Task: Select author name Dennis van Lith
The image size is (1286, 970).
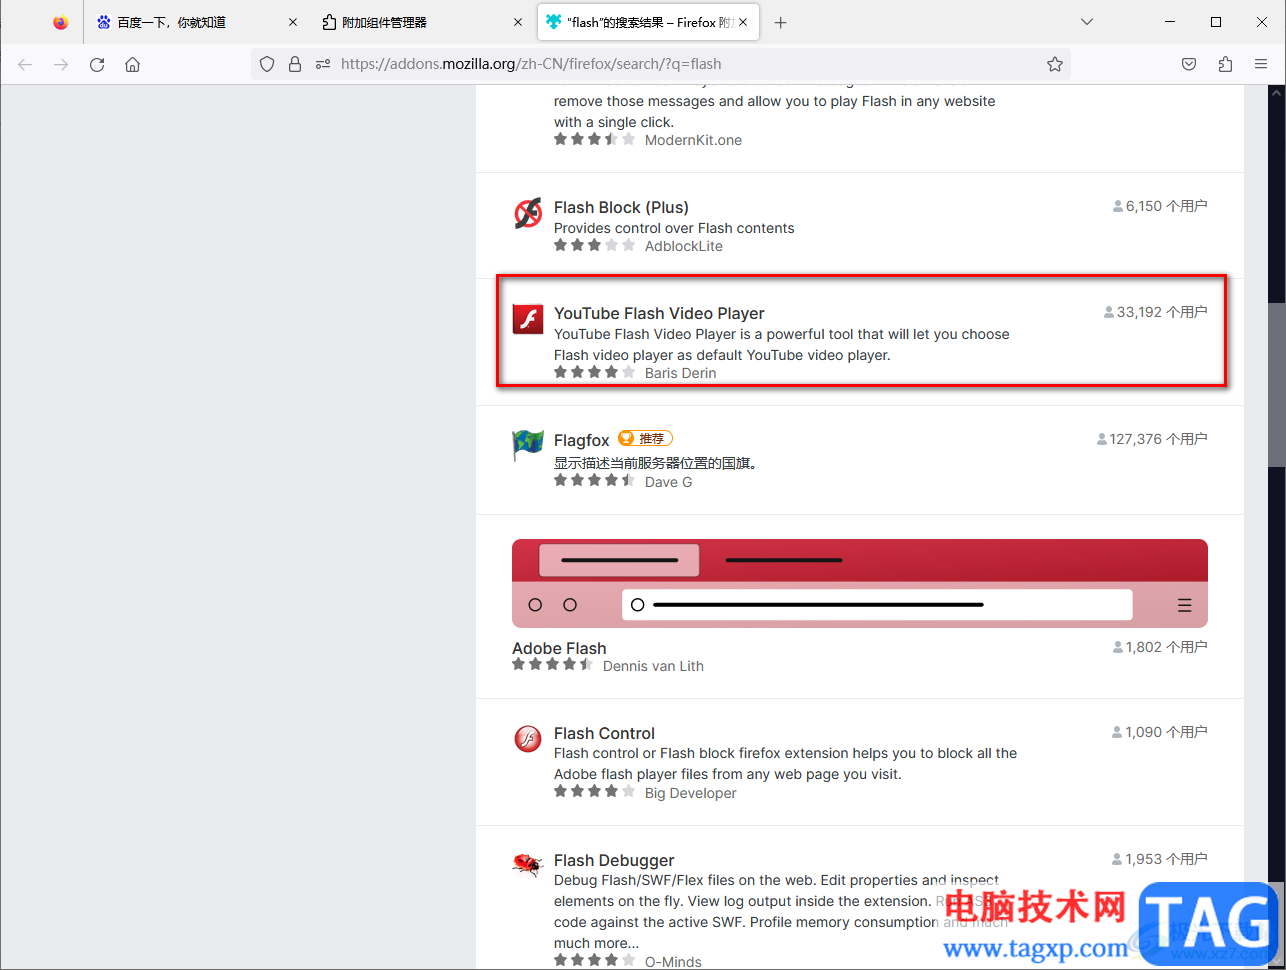Action: pos(653,666)
